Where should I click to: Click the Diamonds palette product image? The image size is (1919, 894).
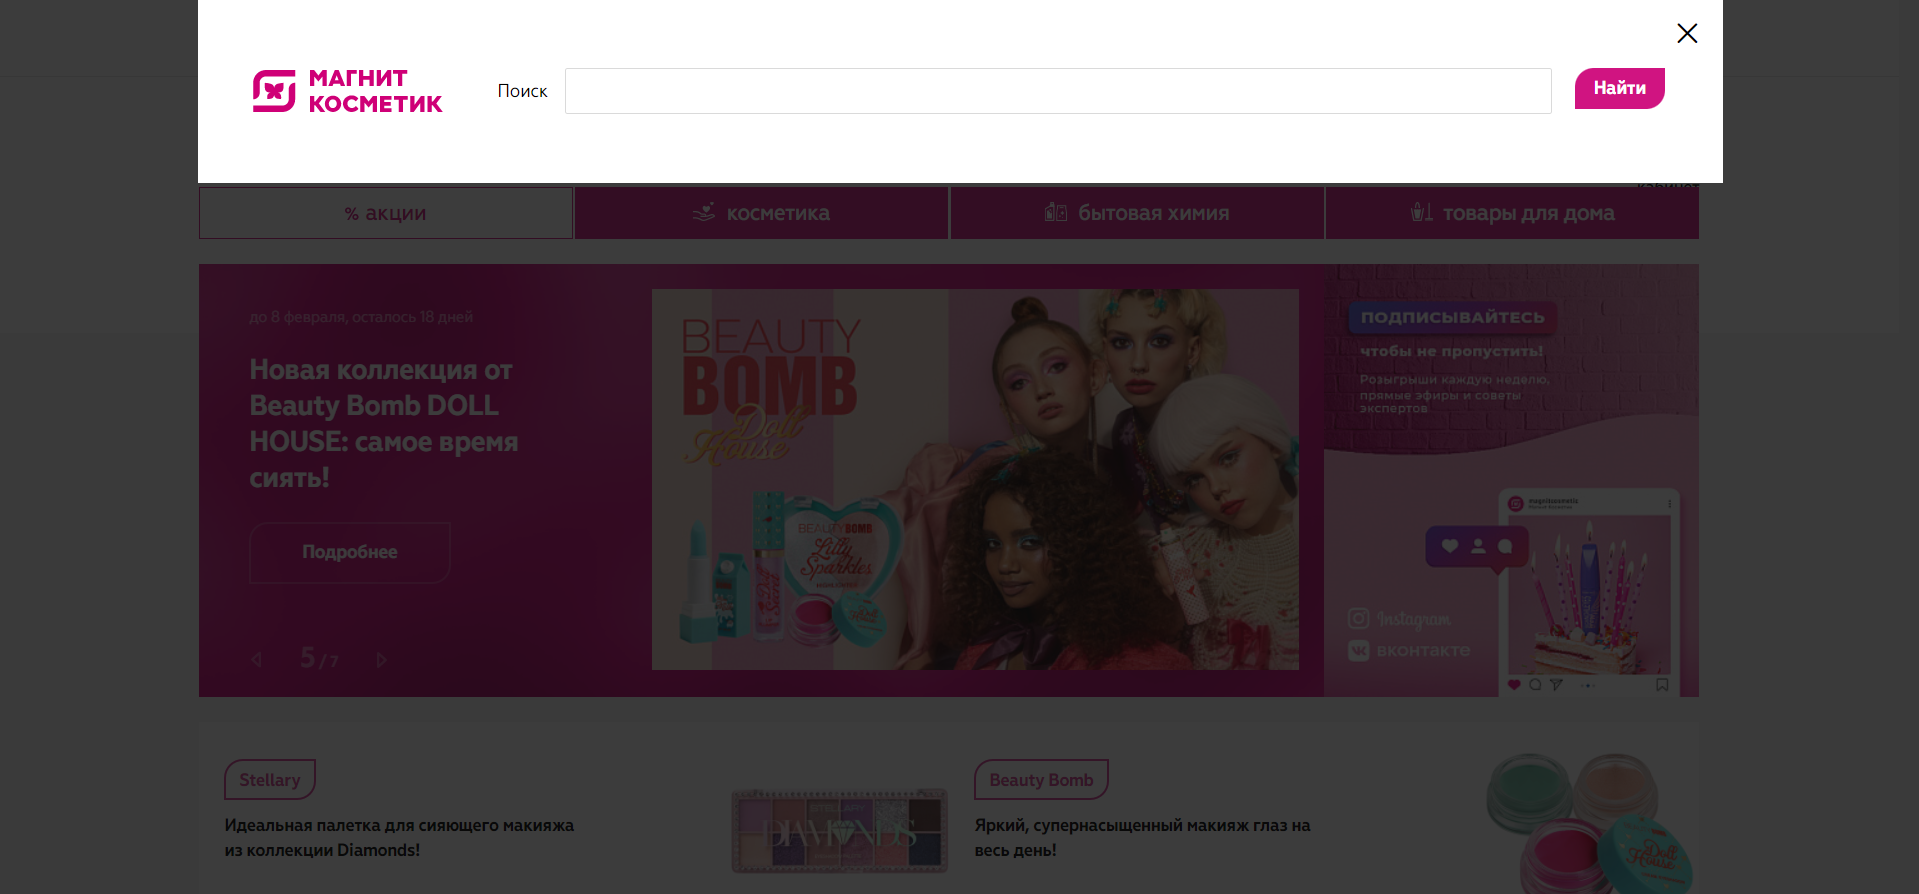click(840, 830)
